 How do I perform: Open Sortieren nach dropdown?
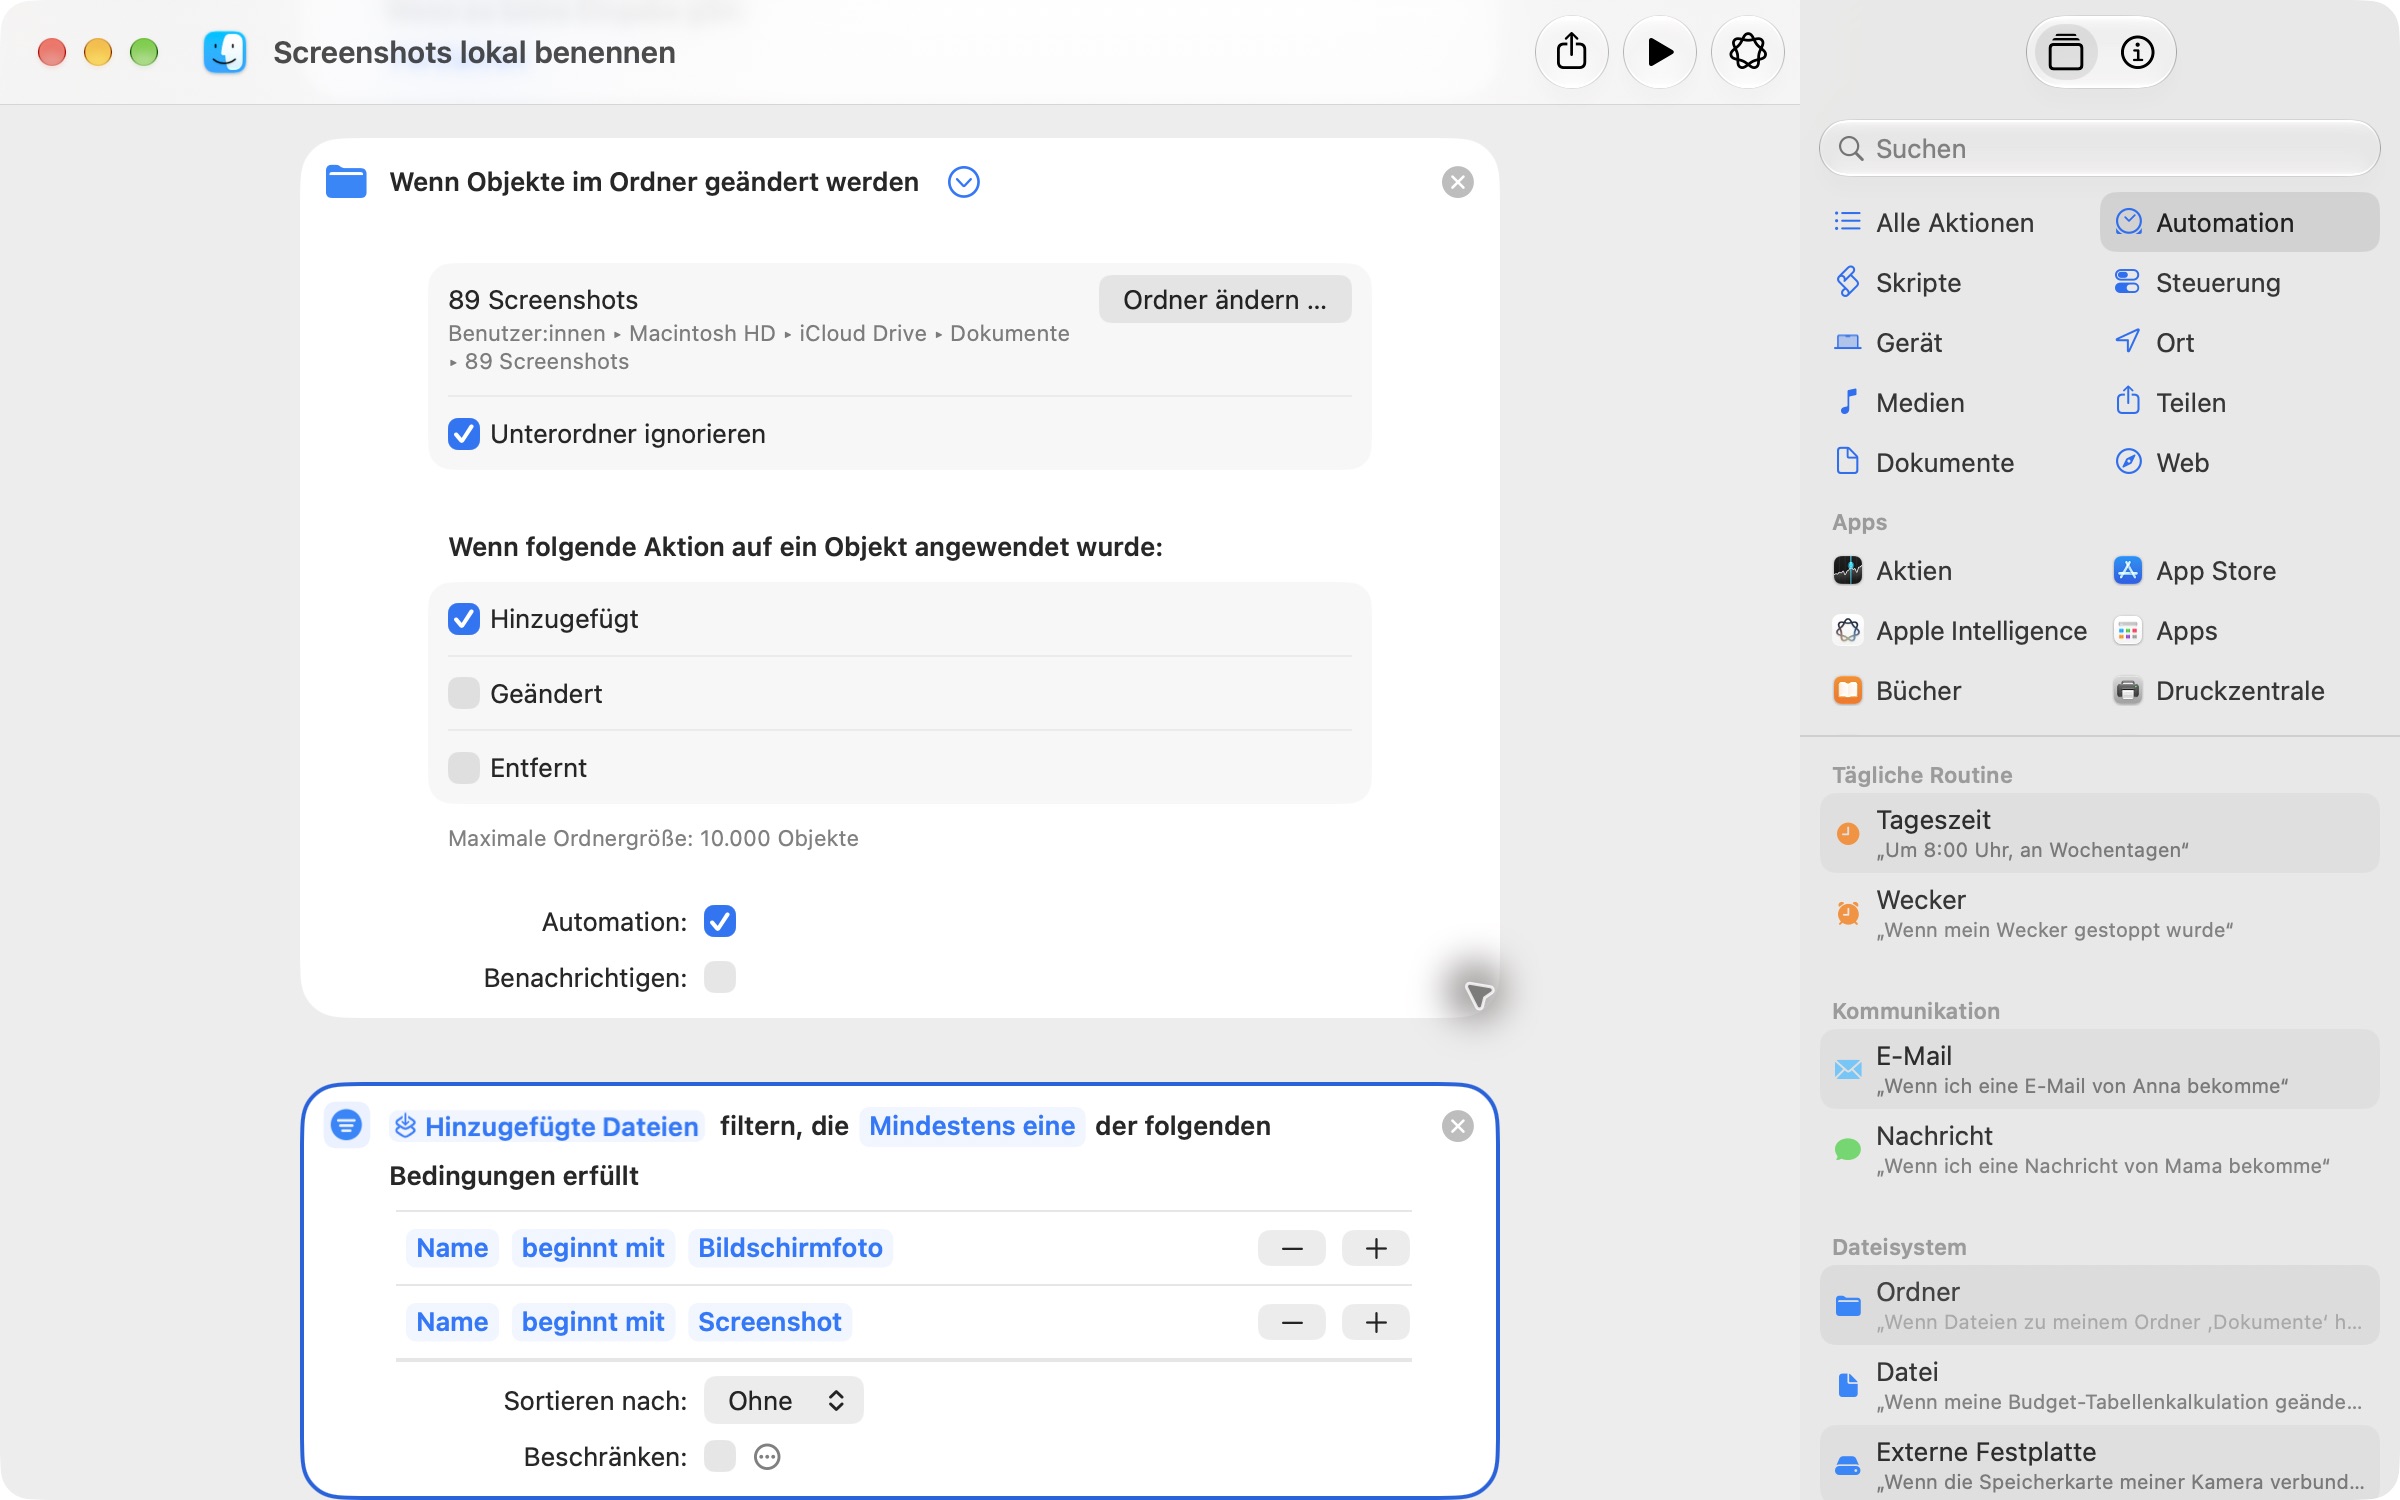[x=783, y=1400]
